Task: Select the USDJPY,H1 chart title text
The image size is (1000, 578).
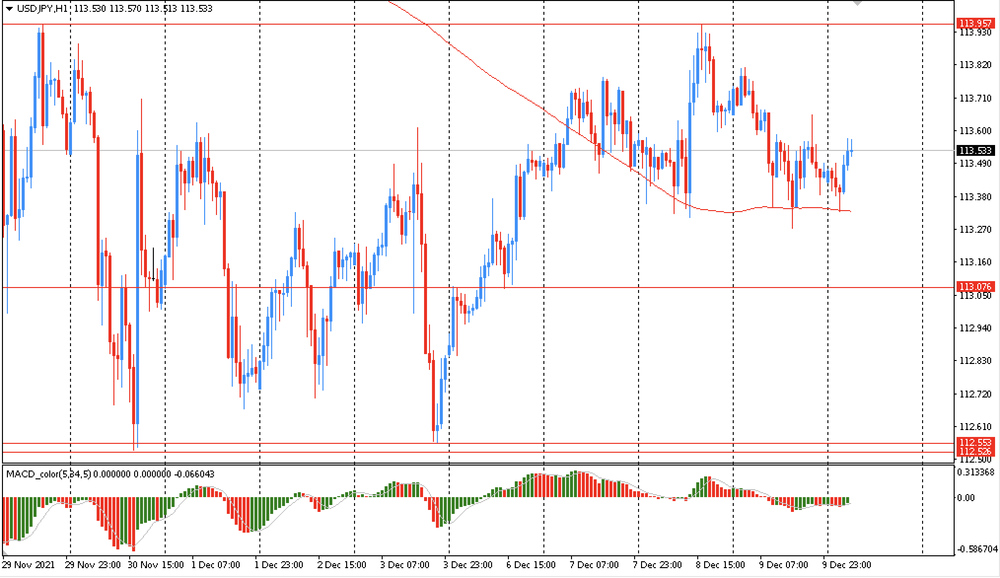Action: (43, 9)
